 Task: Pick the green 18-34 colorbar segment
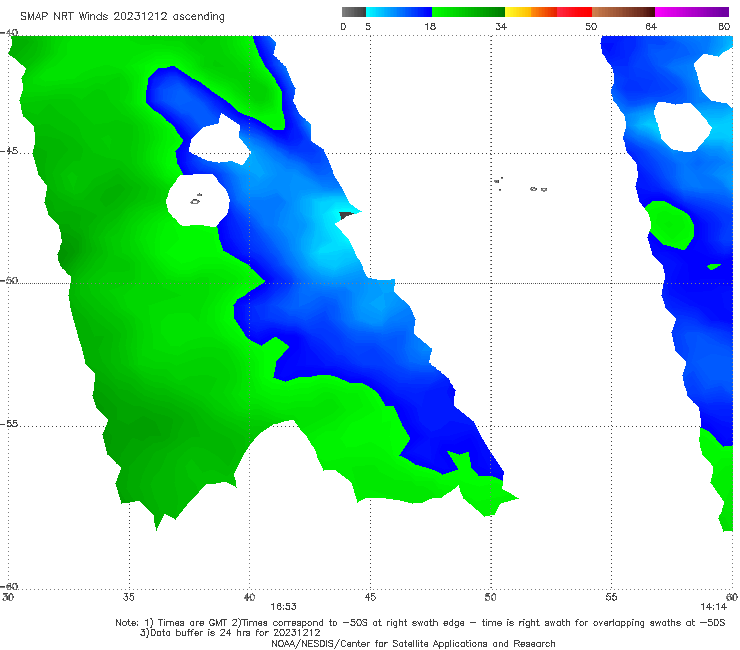click(x=468, y=12)
